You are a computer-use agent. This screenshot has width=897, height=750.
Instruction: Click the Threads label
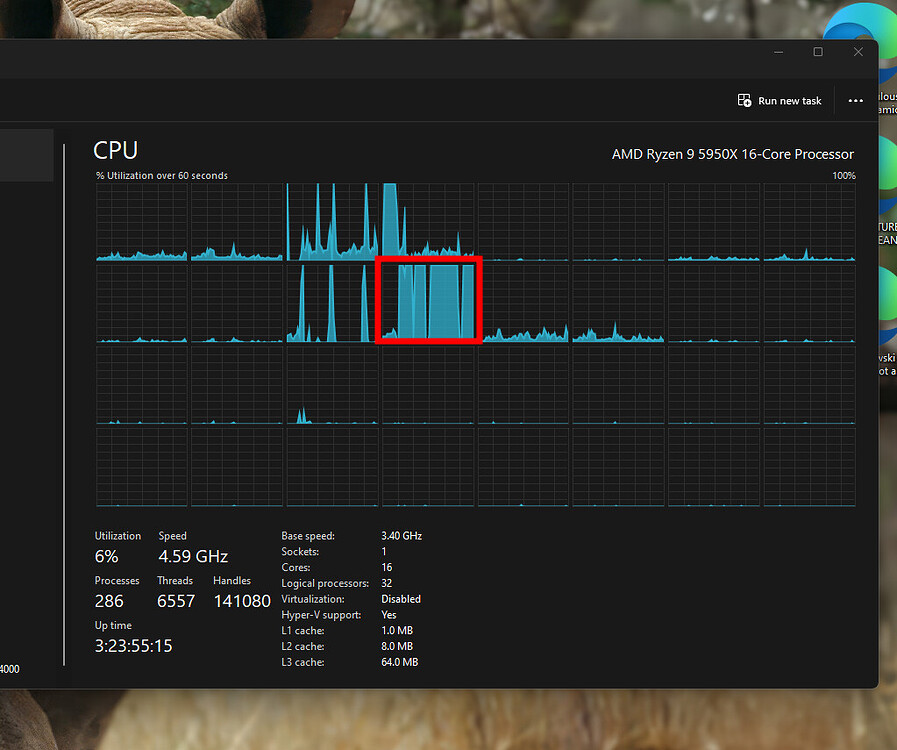(175, 580)
